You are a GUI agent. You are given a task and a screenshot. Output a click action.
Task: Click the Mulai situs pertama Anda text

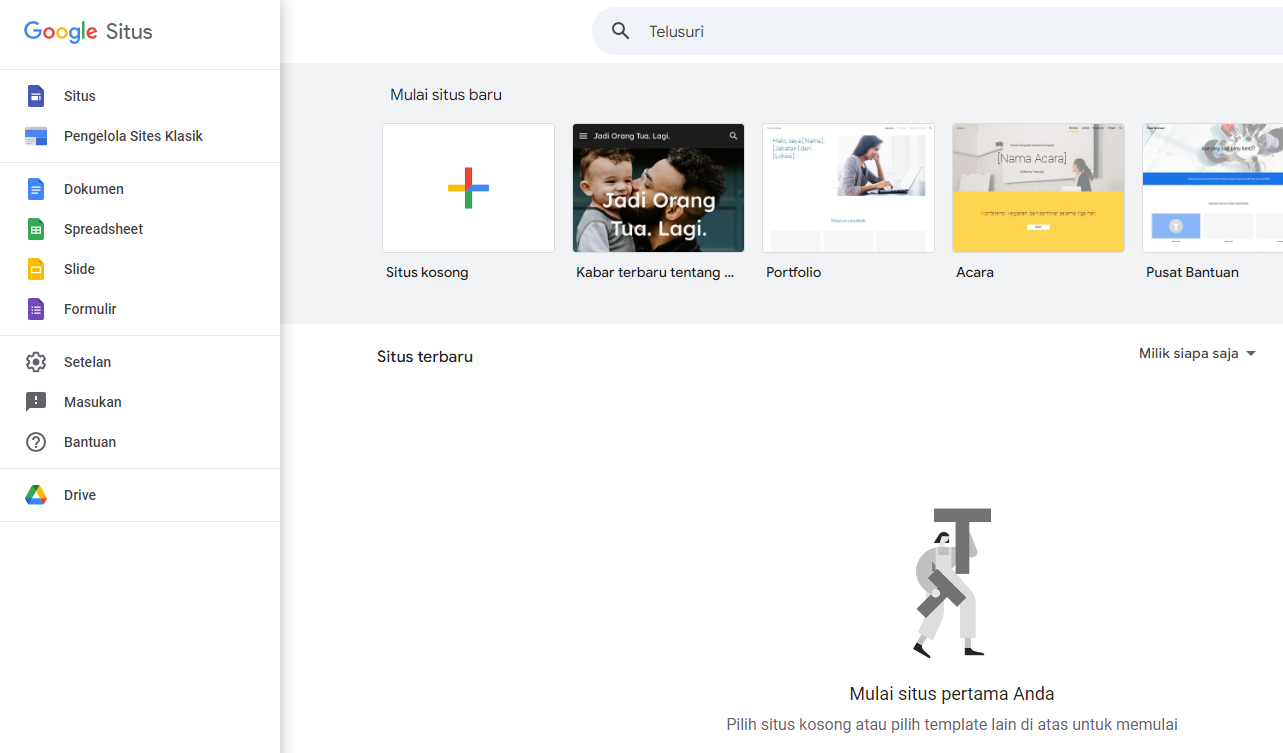[x=952, y=694]
